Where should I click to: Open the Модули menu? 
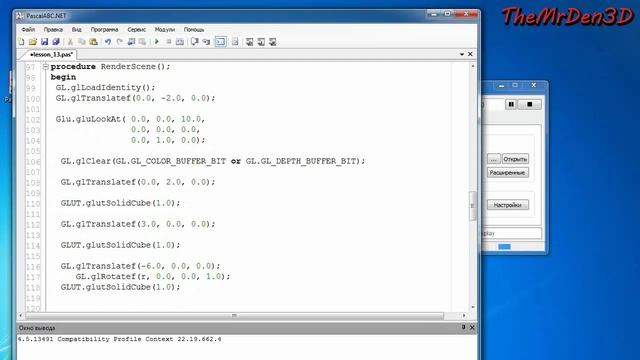pos(164,29)
